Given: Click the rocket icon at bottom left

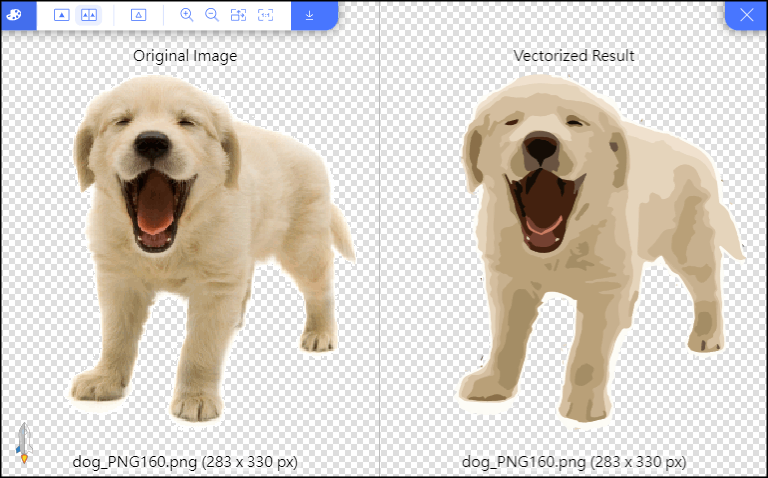Looking at the screenshot, I should (23, 443).
